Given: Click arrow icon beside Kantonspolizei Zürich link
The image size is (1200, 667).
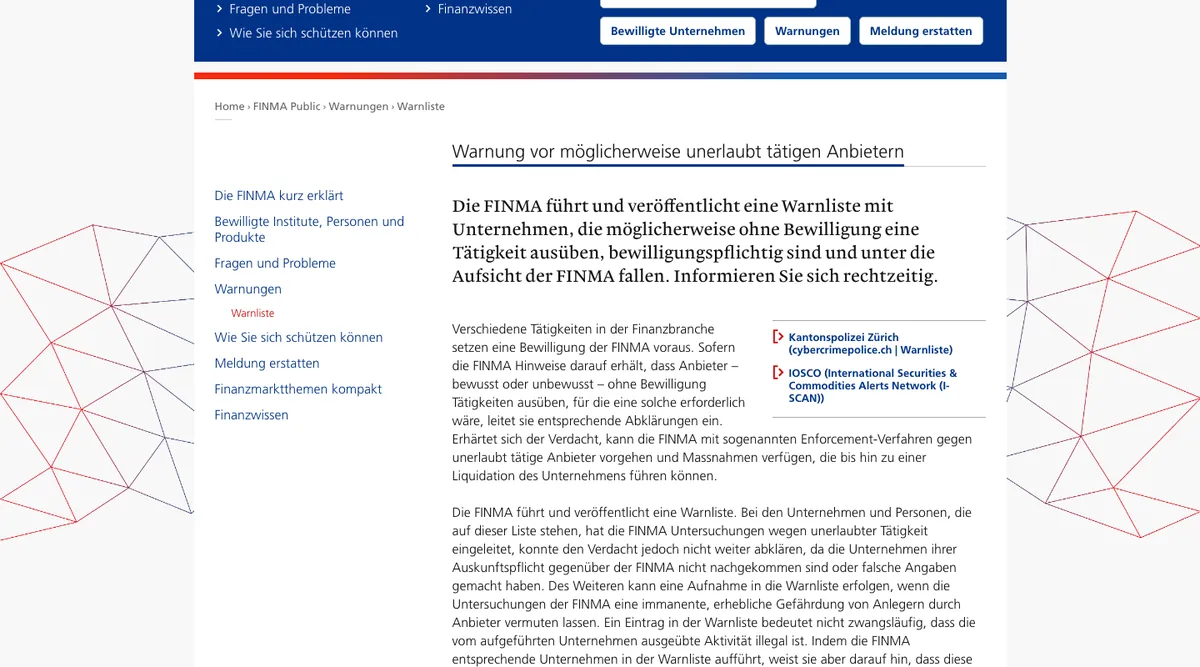Looking at the screenshot, I should [779, 337].
